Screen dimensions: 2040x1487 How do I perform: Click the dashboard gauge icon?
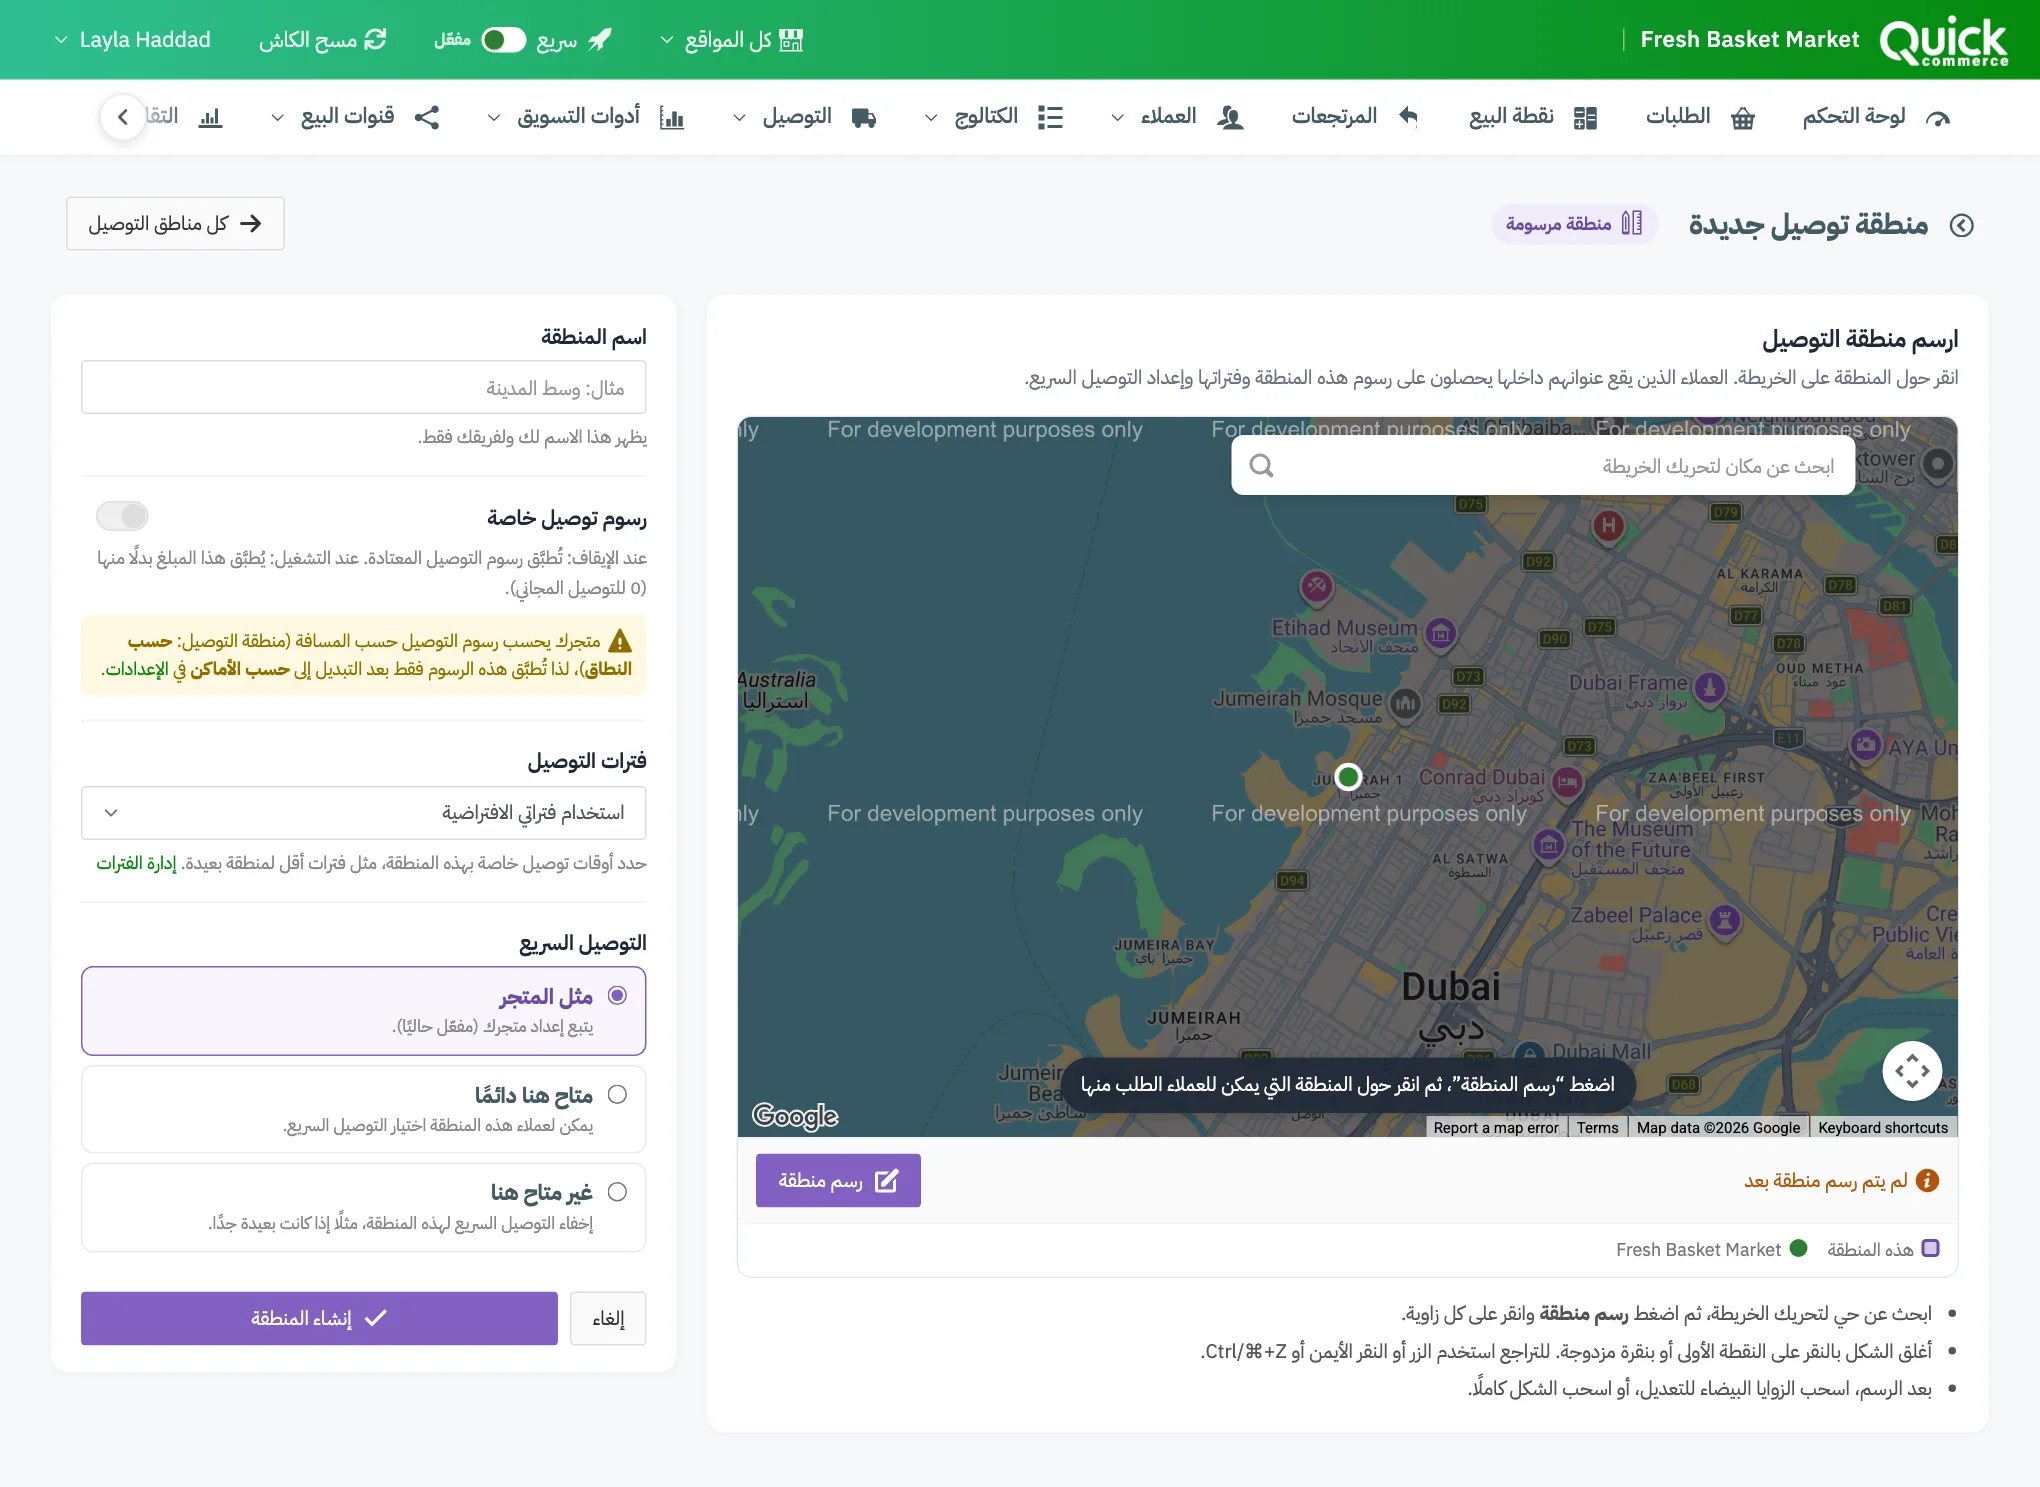pyautogui.click(x=1938, y=118)
